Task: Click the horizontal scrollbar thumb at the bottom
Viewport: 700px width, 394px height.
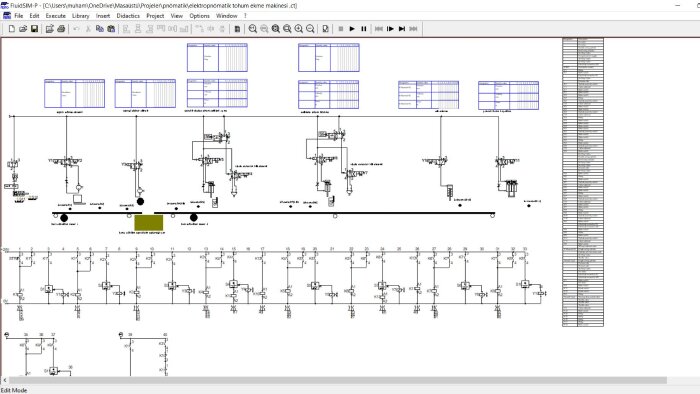Action: point(338,380)
